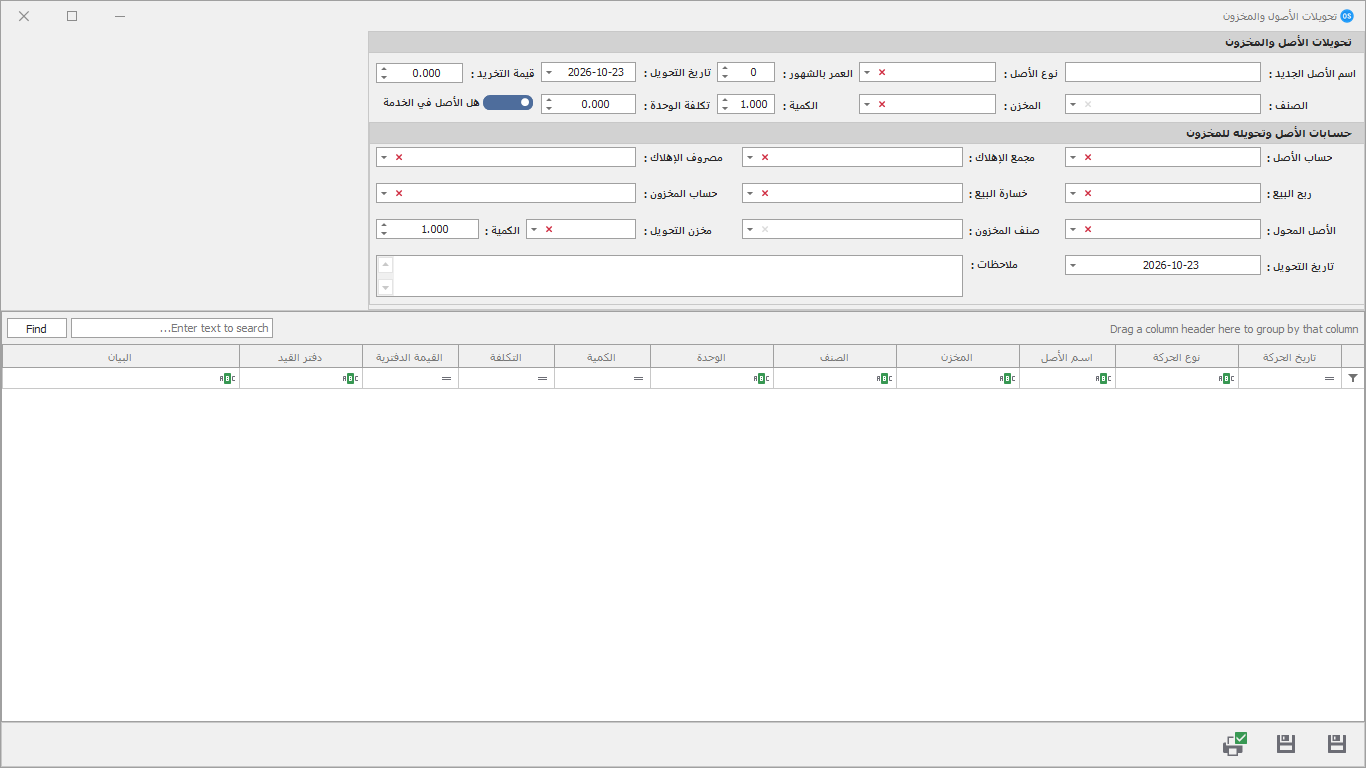Click the اسم الأصل column header

click(x=1067, y=357)
